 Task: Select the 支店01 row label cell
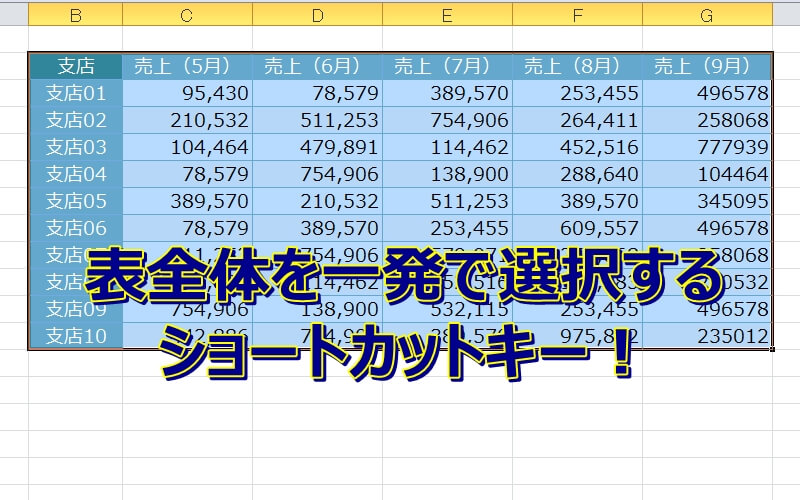(76, 93)
